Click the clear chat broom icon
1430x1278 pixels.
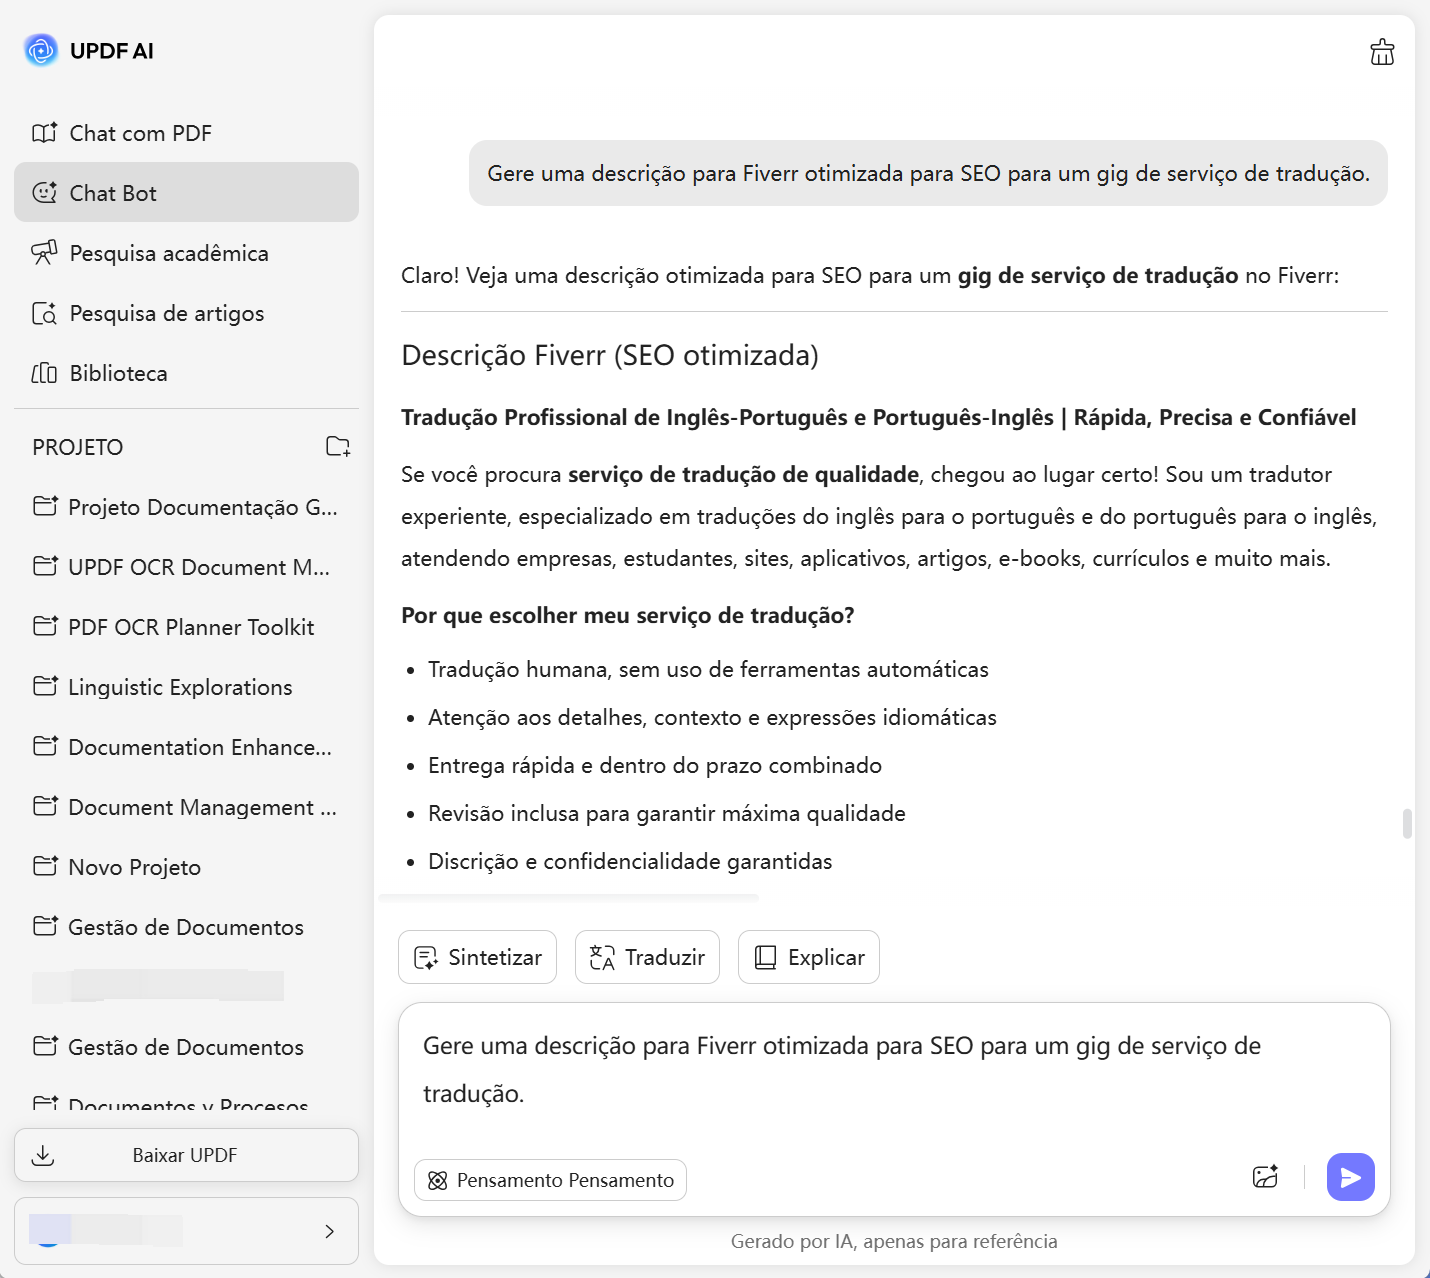(x=1382, y=52)
